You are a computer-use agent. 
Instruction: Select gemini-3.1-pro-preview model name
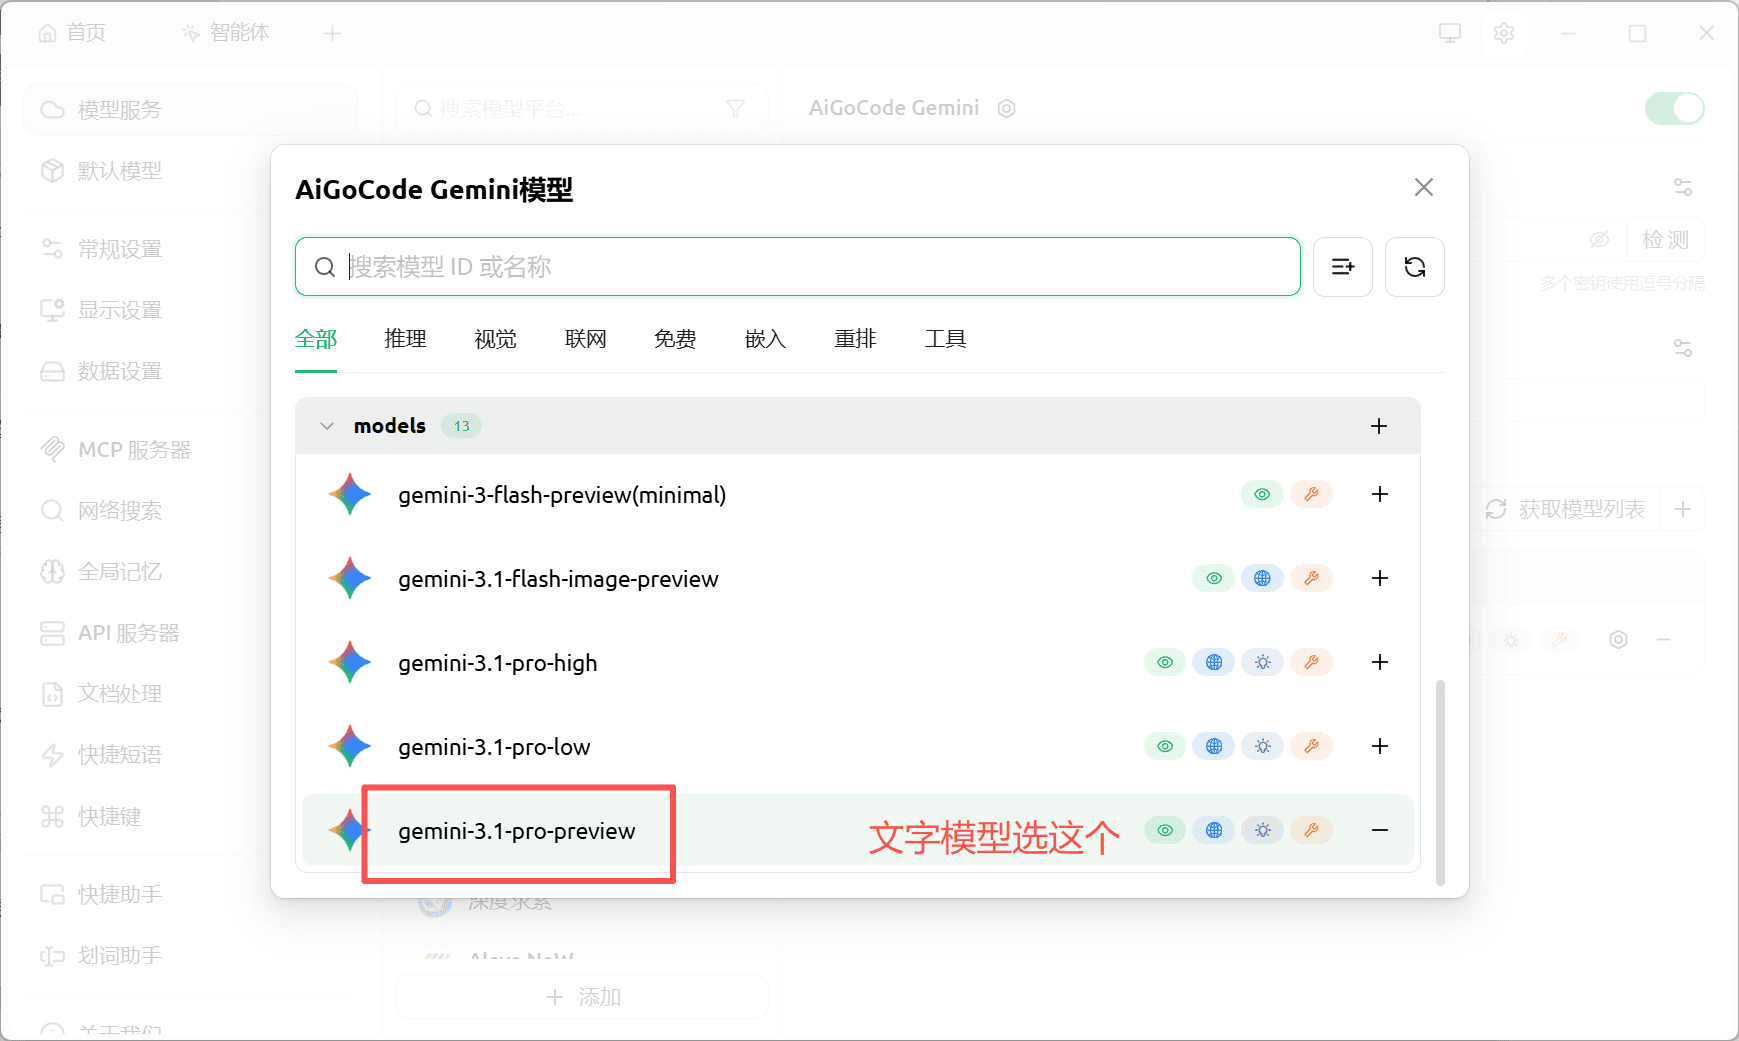coord(517,831)
